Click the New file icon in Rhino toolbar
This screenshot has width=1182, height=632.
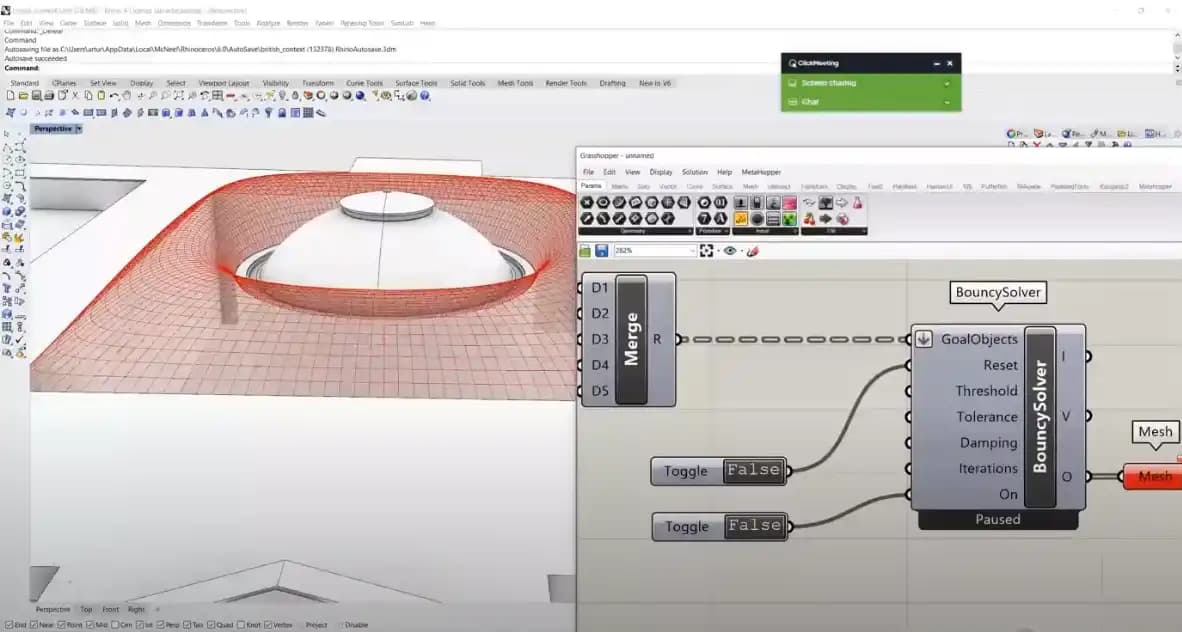pyautogui.click(x=11, y=96)
